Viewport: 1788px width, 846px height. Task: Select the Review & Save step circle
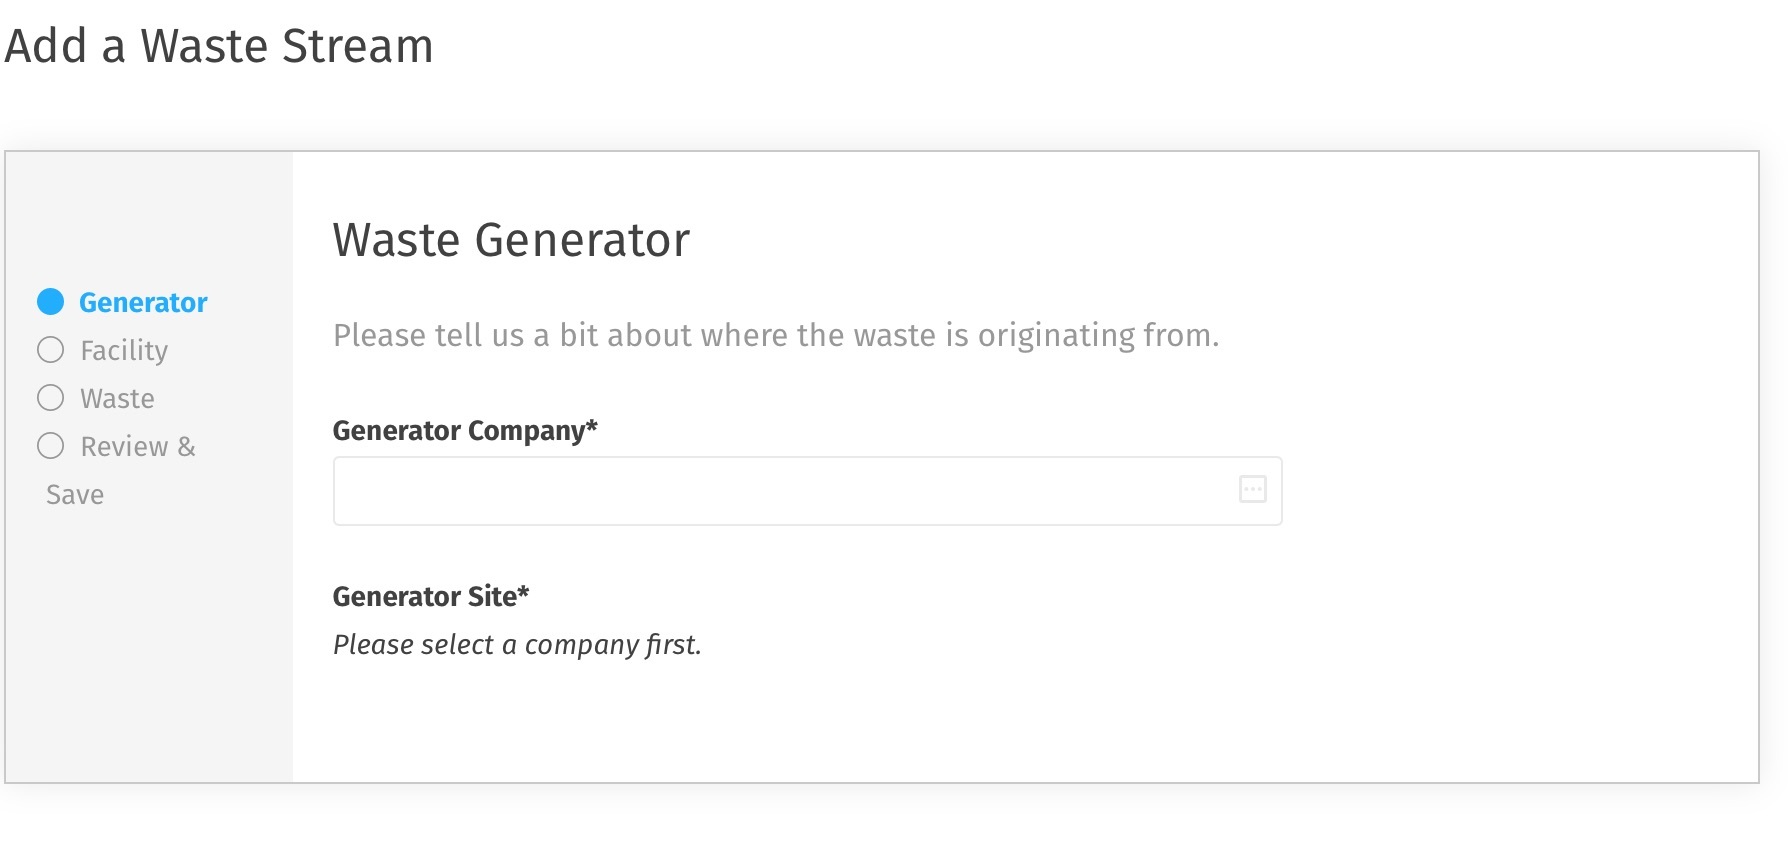50,445
